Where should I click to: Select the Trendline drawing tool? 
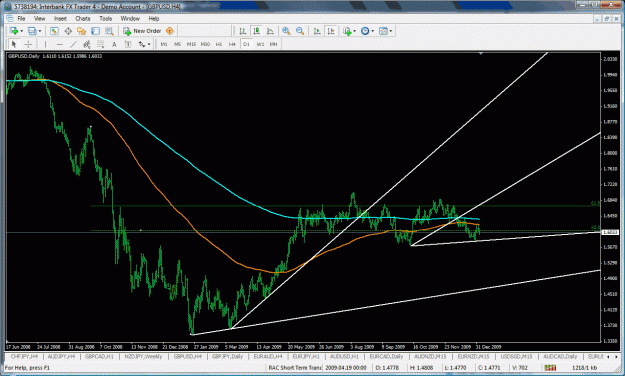pos(73,44)
